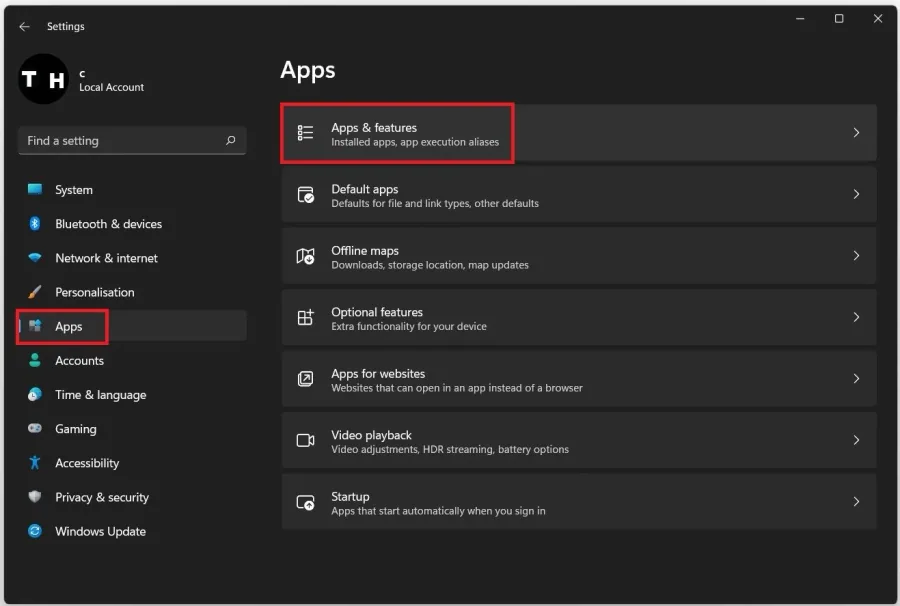Viewport: 900px width, 606px height.
Task: Expand Video playback chevron arrow
Action: [x=856, y=440]
